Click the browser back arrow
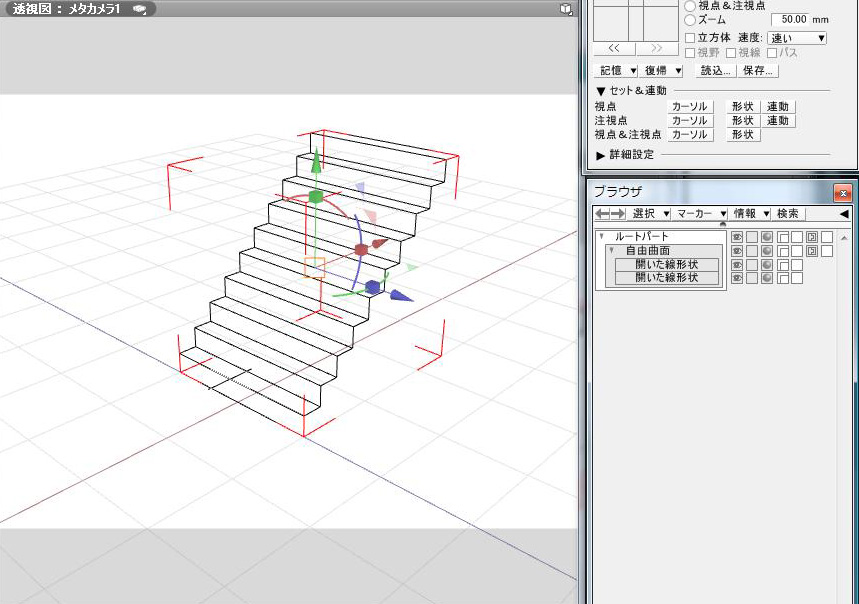859x604 pixels. click(602, 214)
